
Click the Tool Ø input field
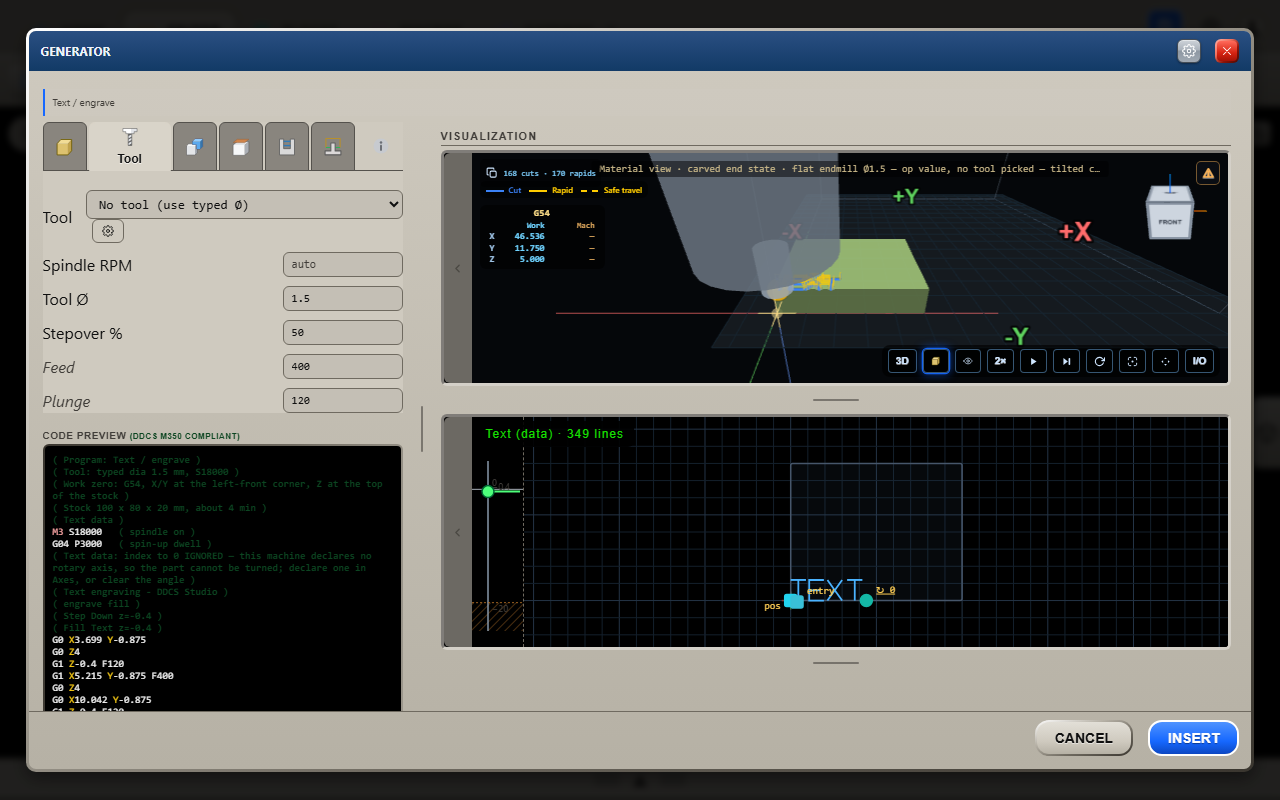pos(343,299)
